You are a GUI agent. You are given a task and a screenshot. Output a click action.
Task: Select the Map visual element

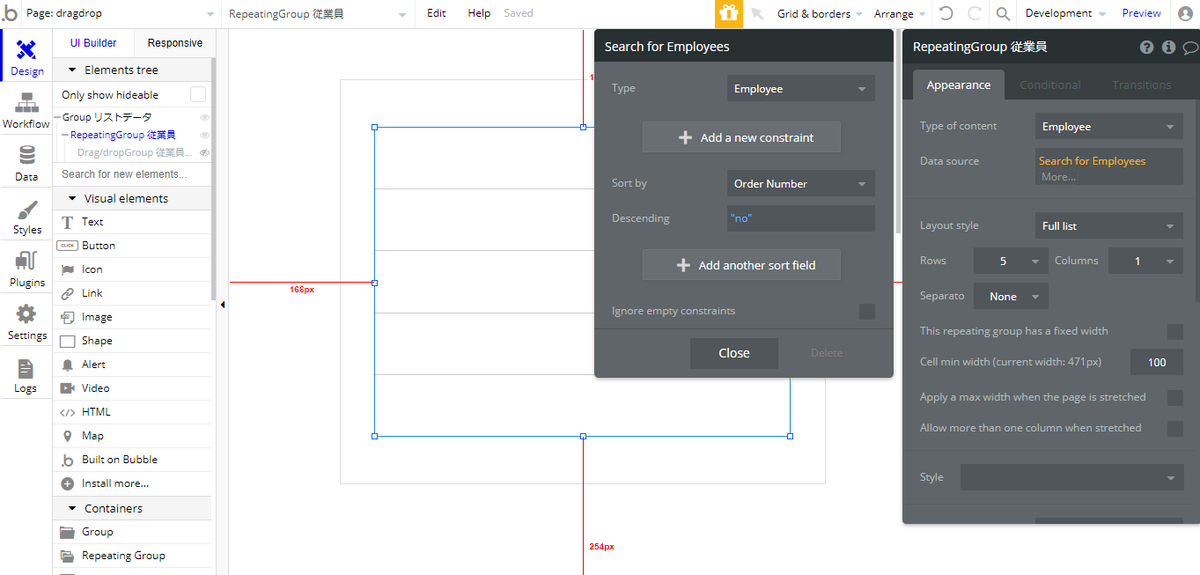[x=134, y=436]
